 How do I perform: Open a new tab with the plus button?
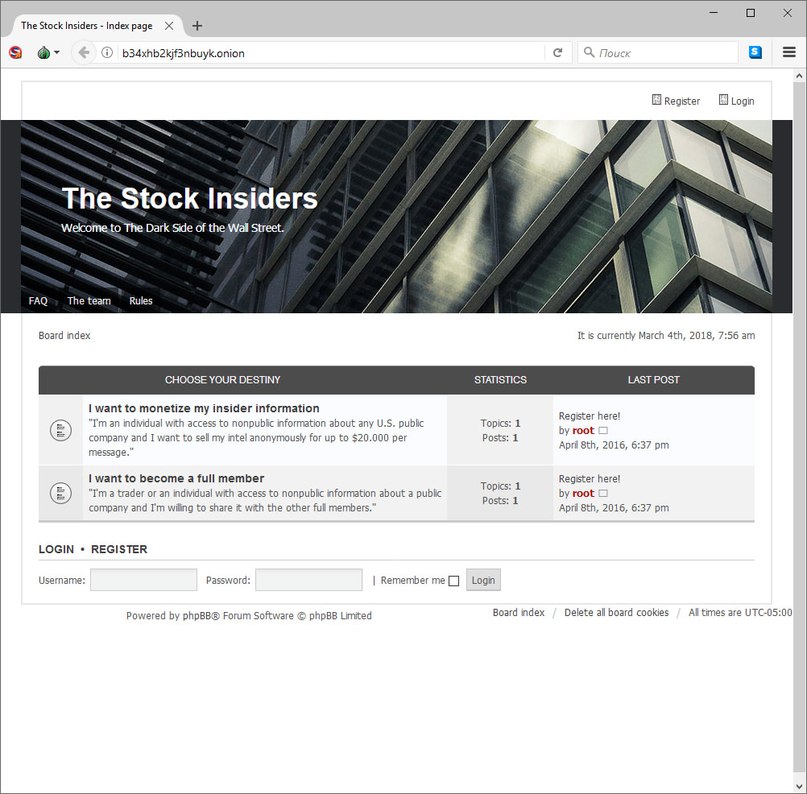(x=197, y=26)
